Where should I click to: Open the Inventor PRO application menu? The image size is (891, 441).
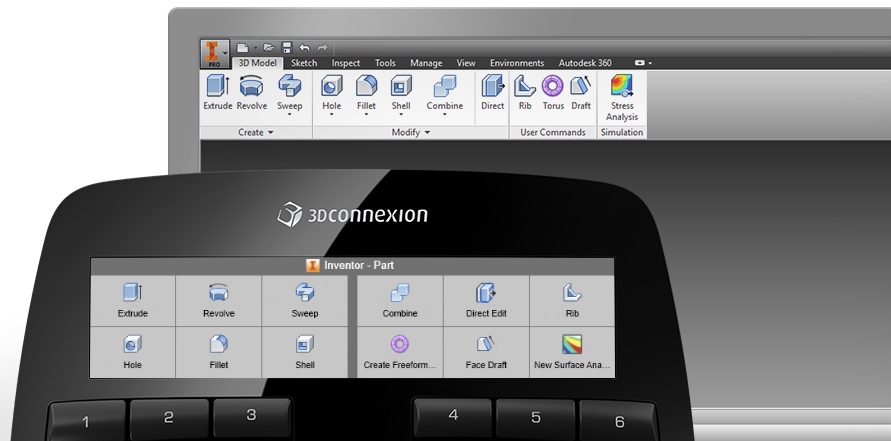(x=215, y=54)
